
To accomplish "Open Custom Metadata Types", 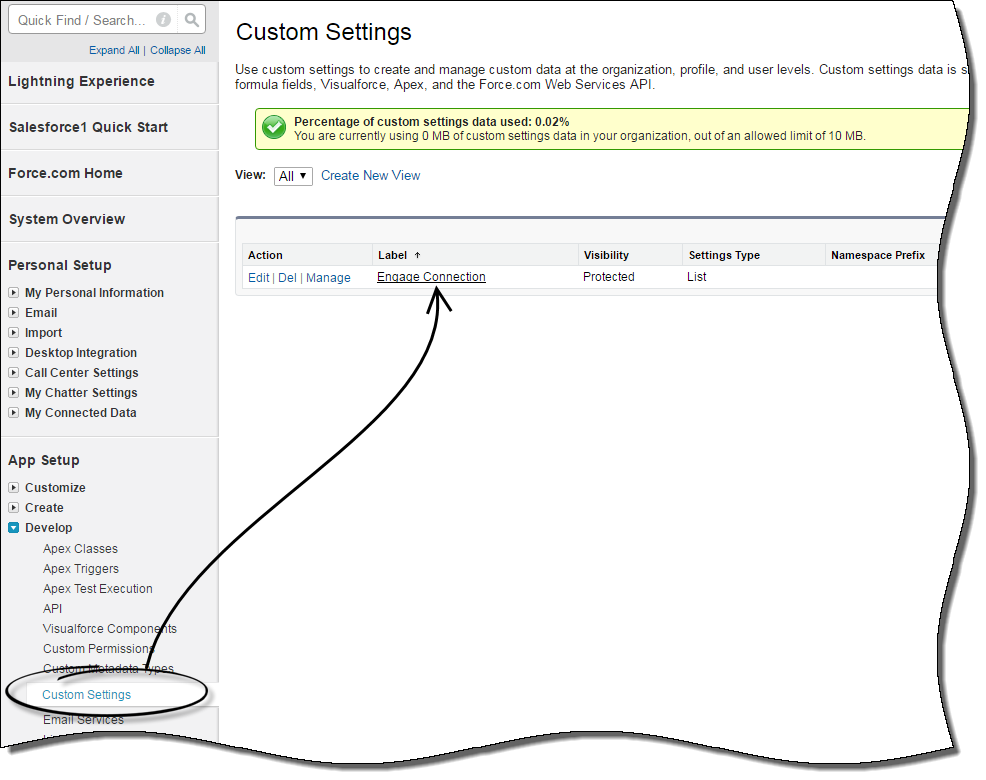I will [108, 669].
